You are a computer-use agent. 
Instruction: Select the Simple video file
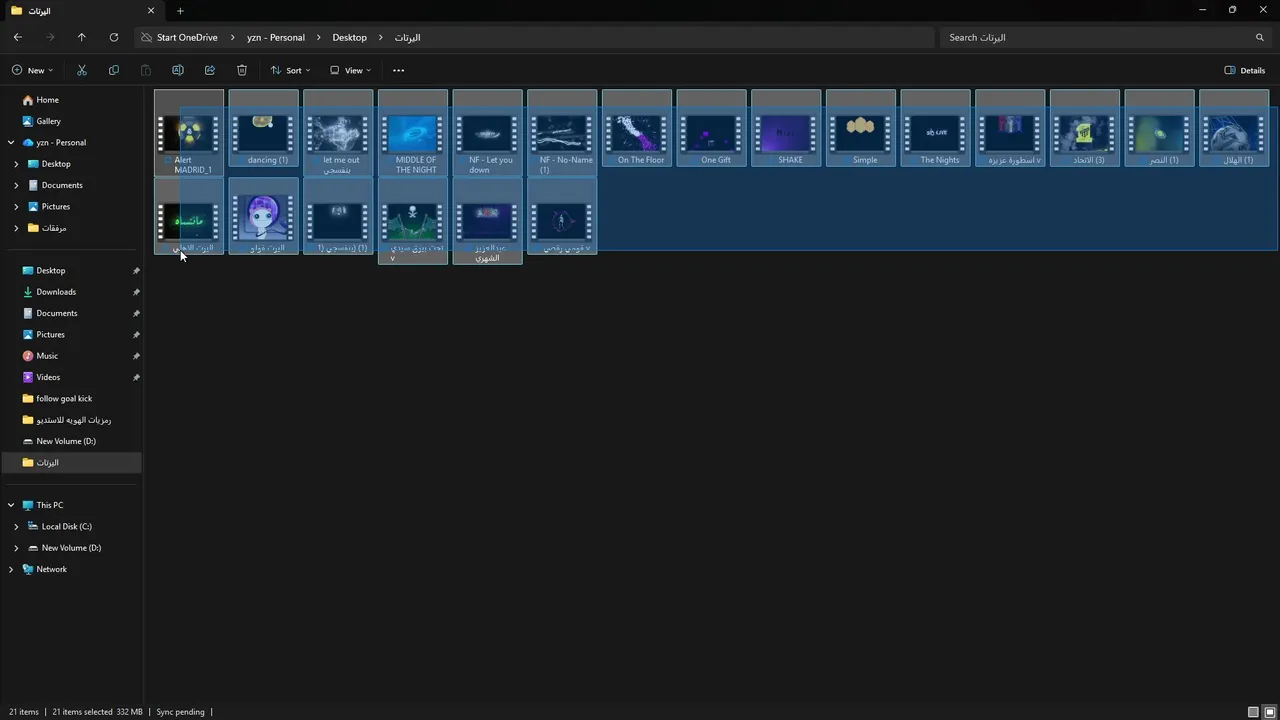coord(861,128)
